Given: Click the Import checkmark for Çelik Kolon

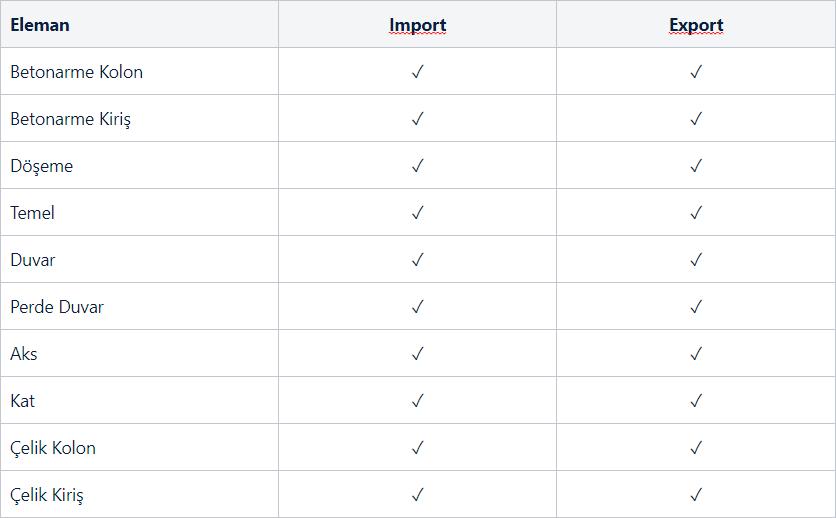Looking at the screenshot, I should pyautogui.click(x=418, y=448).
